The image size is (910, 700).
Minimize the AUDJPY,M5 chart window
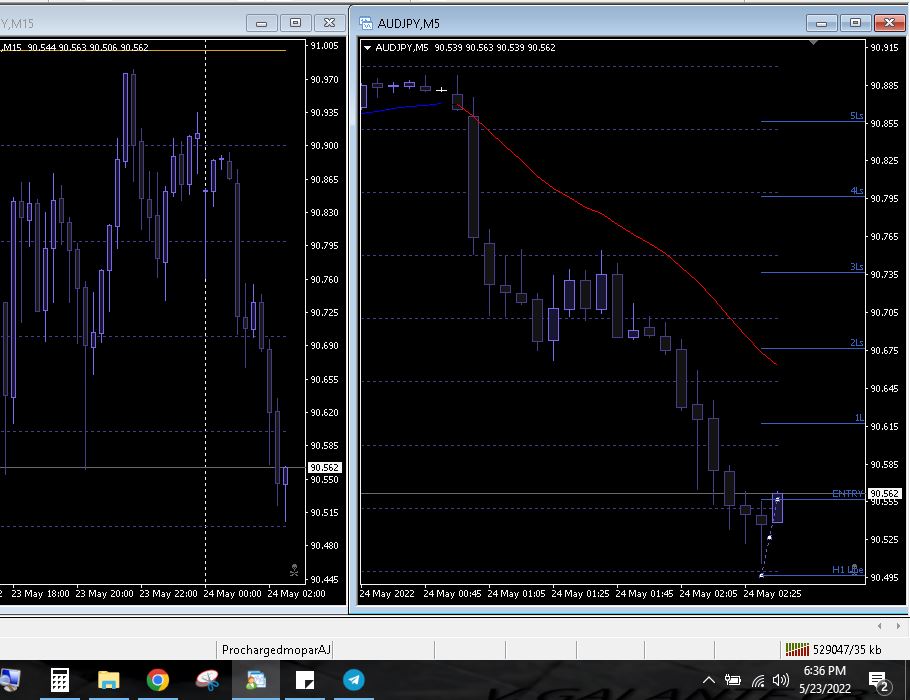tap(823, 23)
